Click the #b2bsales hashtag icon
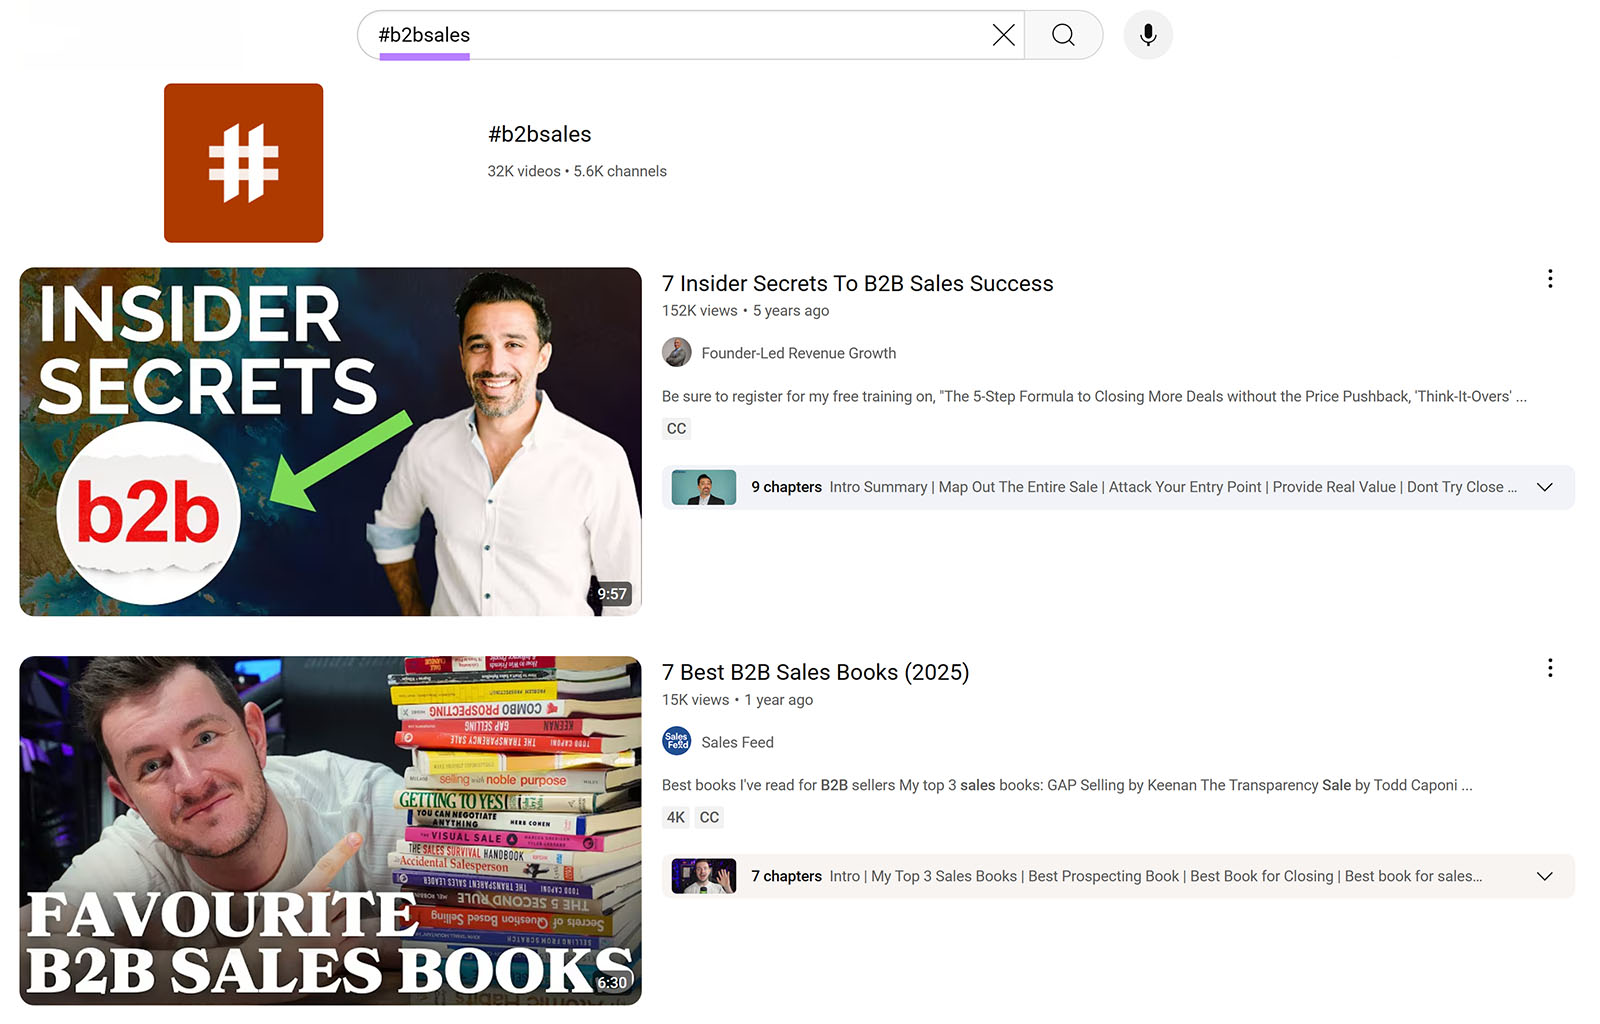The width and height of the screenshot is (1600, 1024). coord(243,162)
